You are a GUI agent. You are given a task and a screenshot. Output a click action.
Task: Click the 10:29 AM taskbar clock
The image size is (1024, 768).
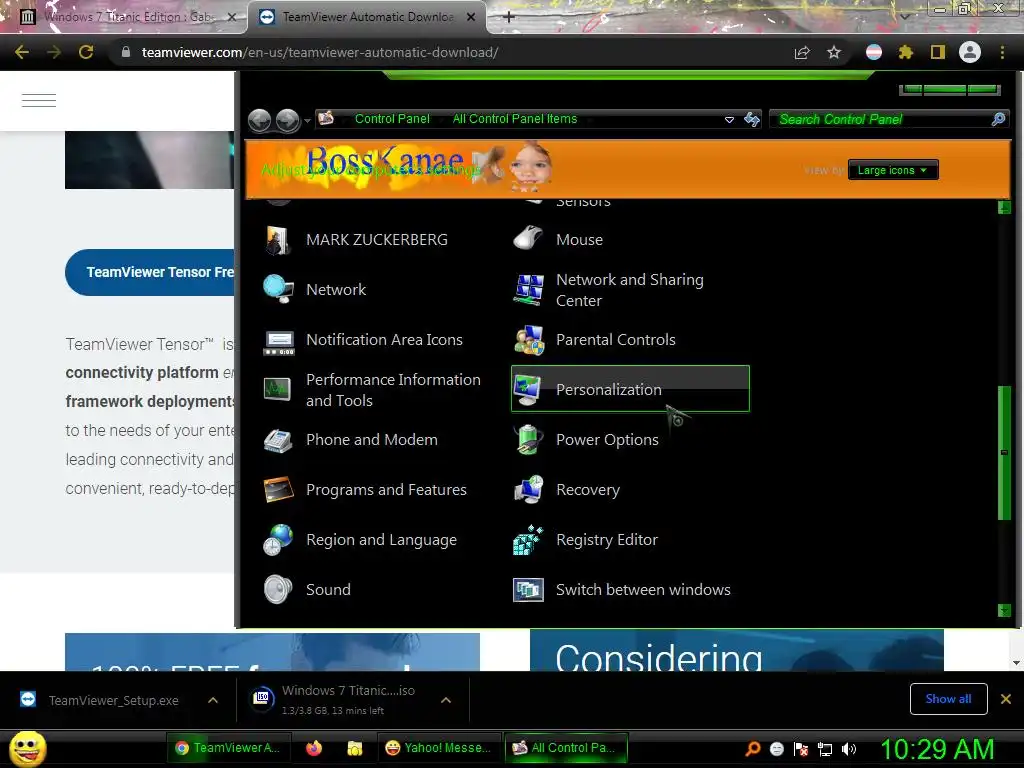(x=938, y=749)
